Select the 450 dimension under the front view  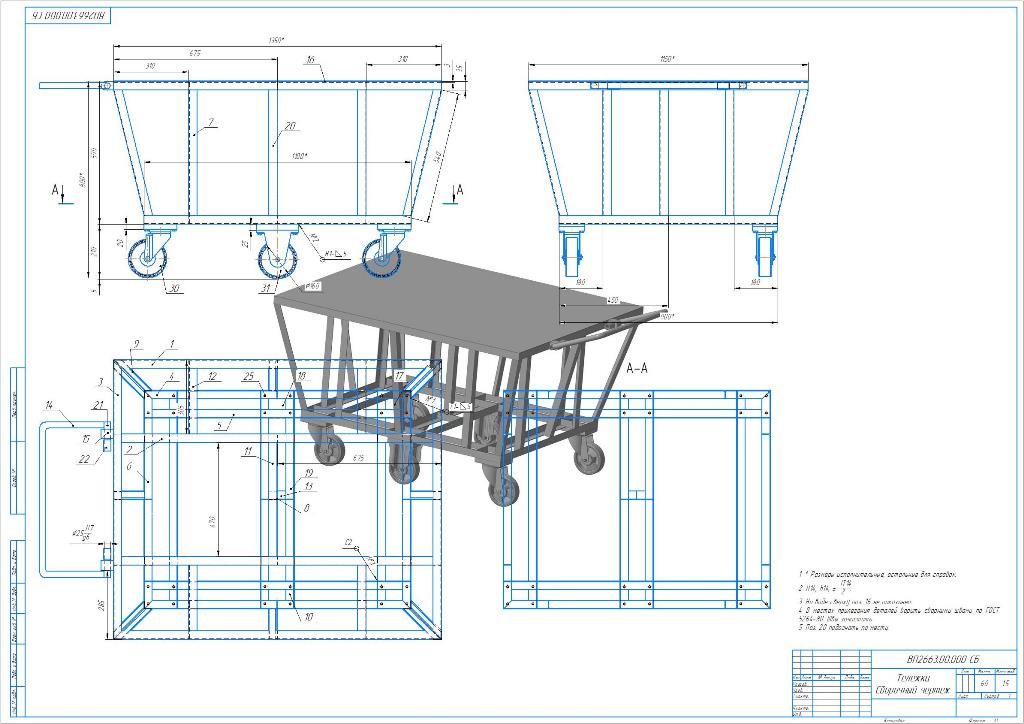coord(613,301)
